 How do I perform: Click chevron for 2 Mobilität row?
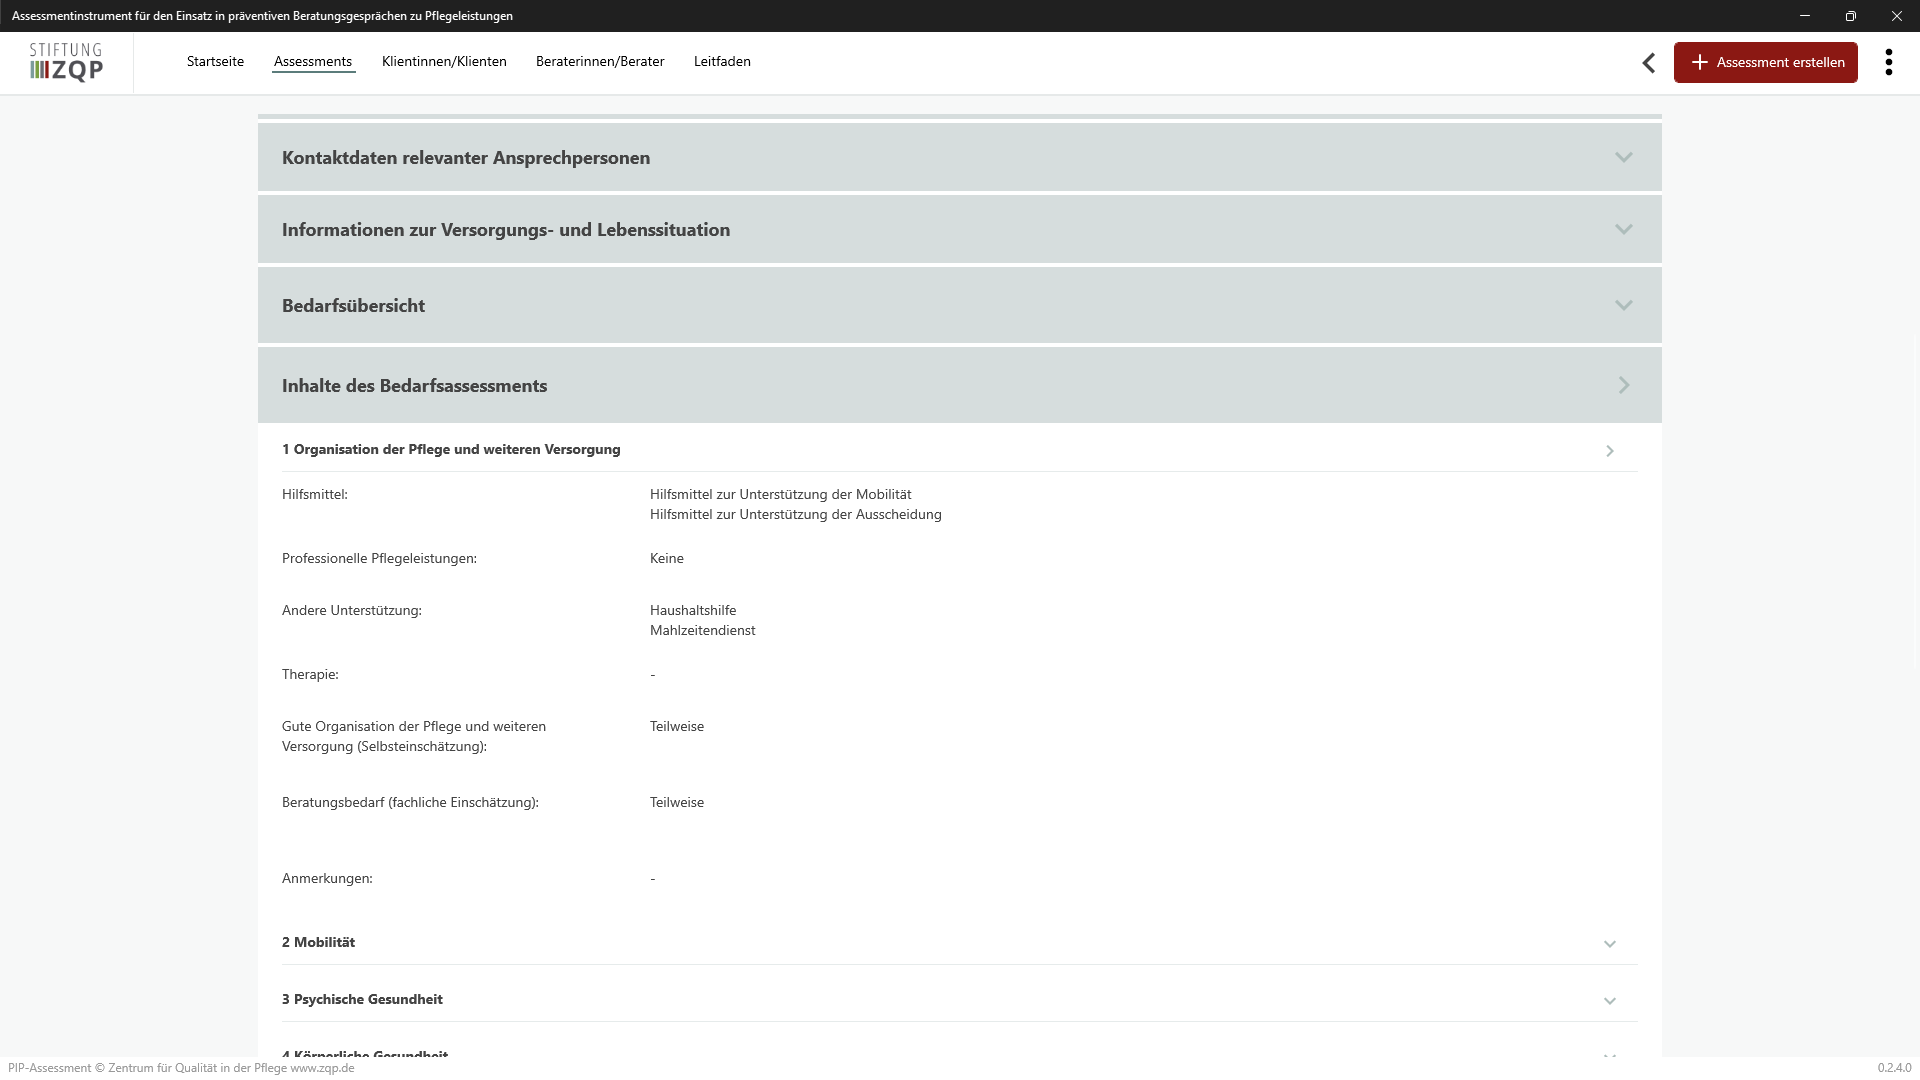coord(1609,944)
